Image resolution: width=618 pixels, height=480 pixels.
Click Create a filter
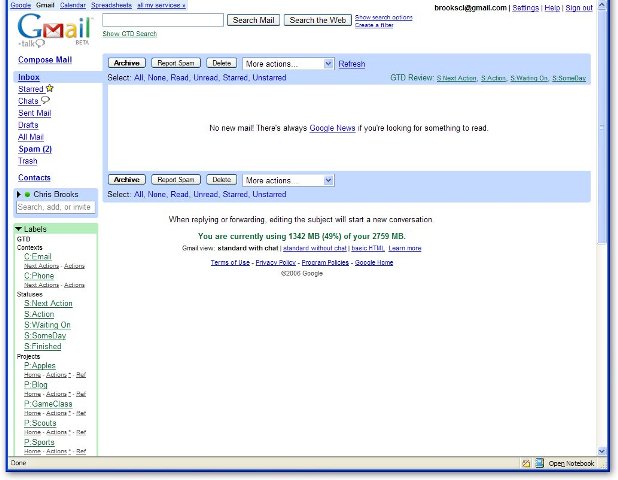374,25
